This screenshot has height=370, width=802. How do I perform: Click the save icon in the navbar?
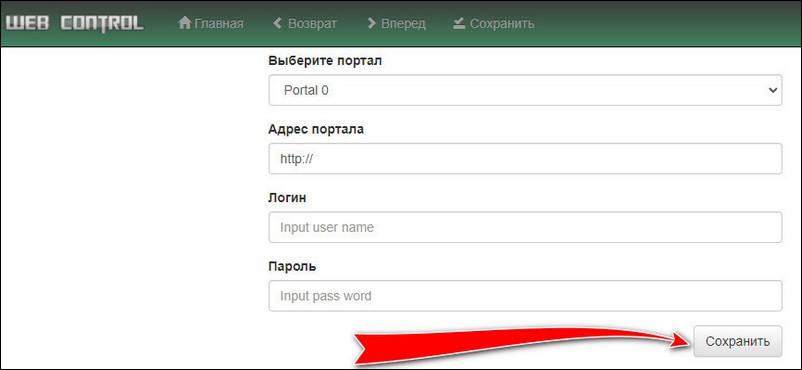459,23
